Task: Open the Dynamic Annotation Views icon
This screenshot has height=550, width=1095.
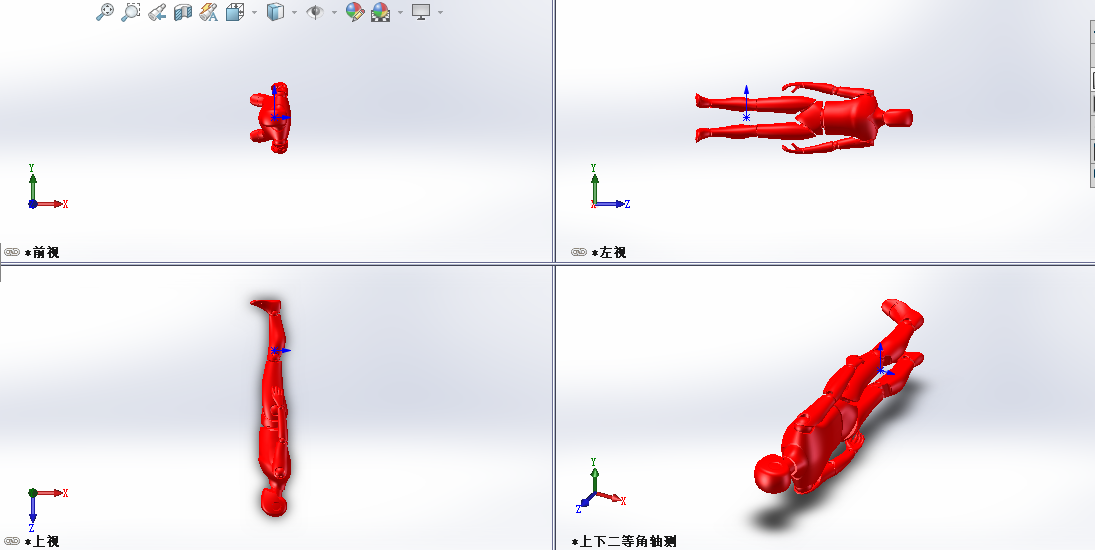Action: [x=208, y=12]
